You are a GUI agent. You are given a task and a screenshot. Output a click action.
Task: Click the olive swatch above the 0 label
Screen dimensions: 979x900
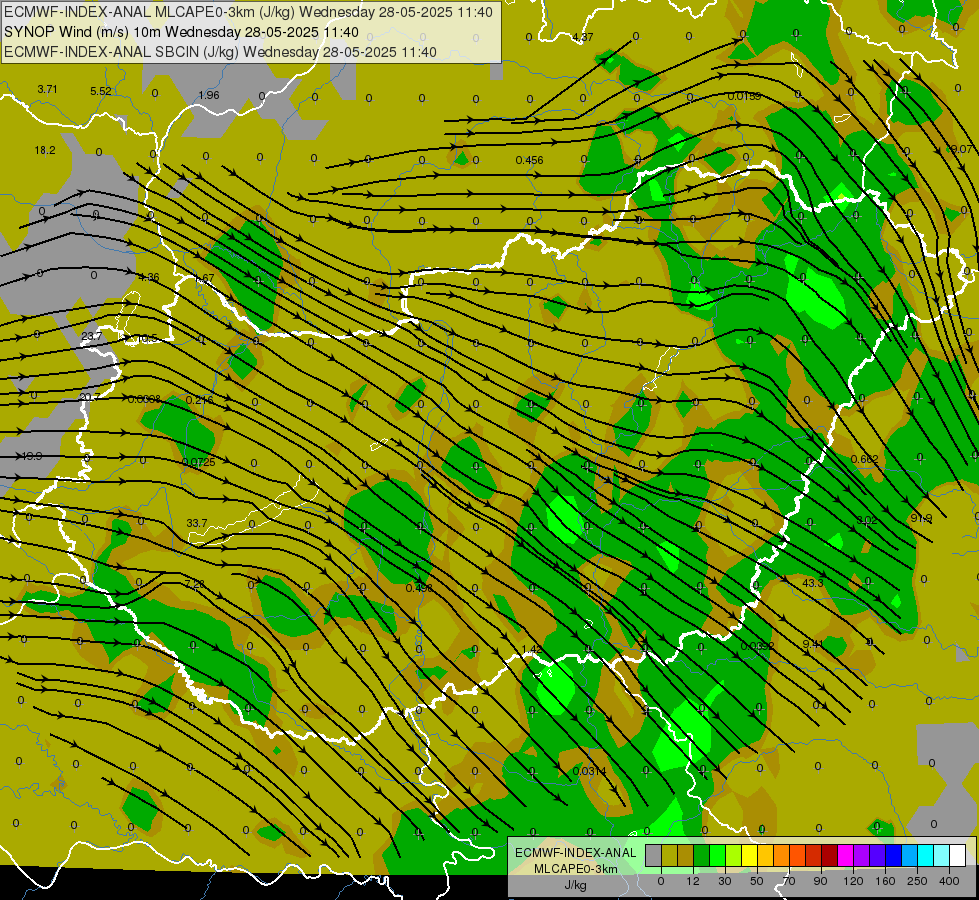click(x=669, y=855)
